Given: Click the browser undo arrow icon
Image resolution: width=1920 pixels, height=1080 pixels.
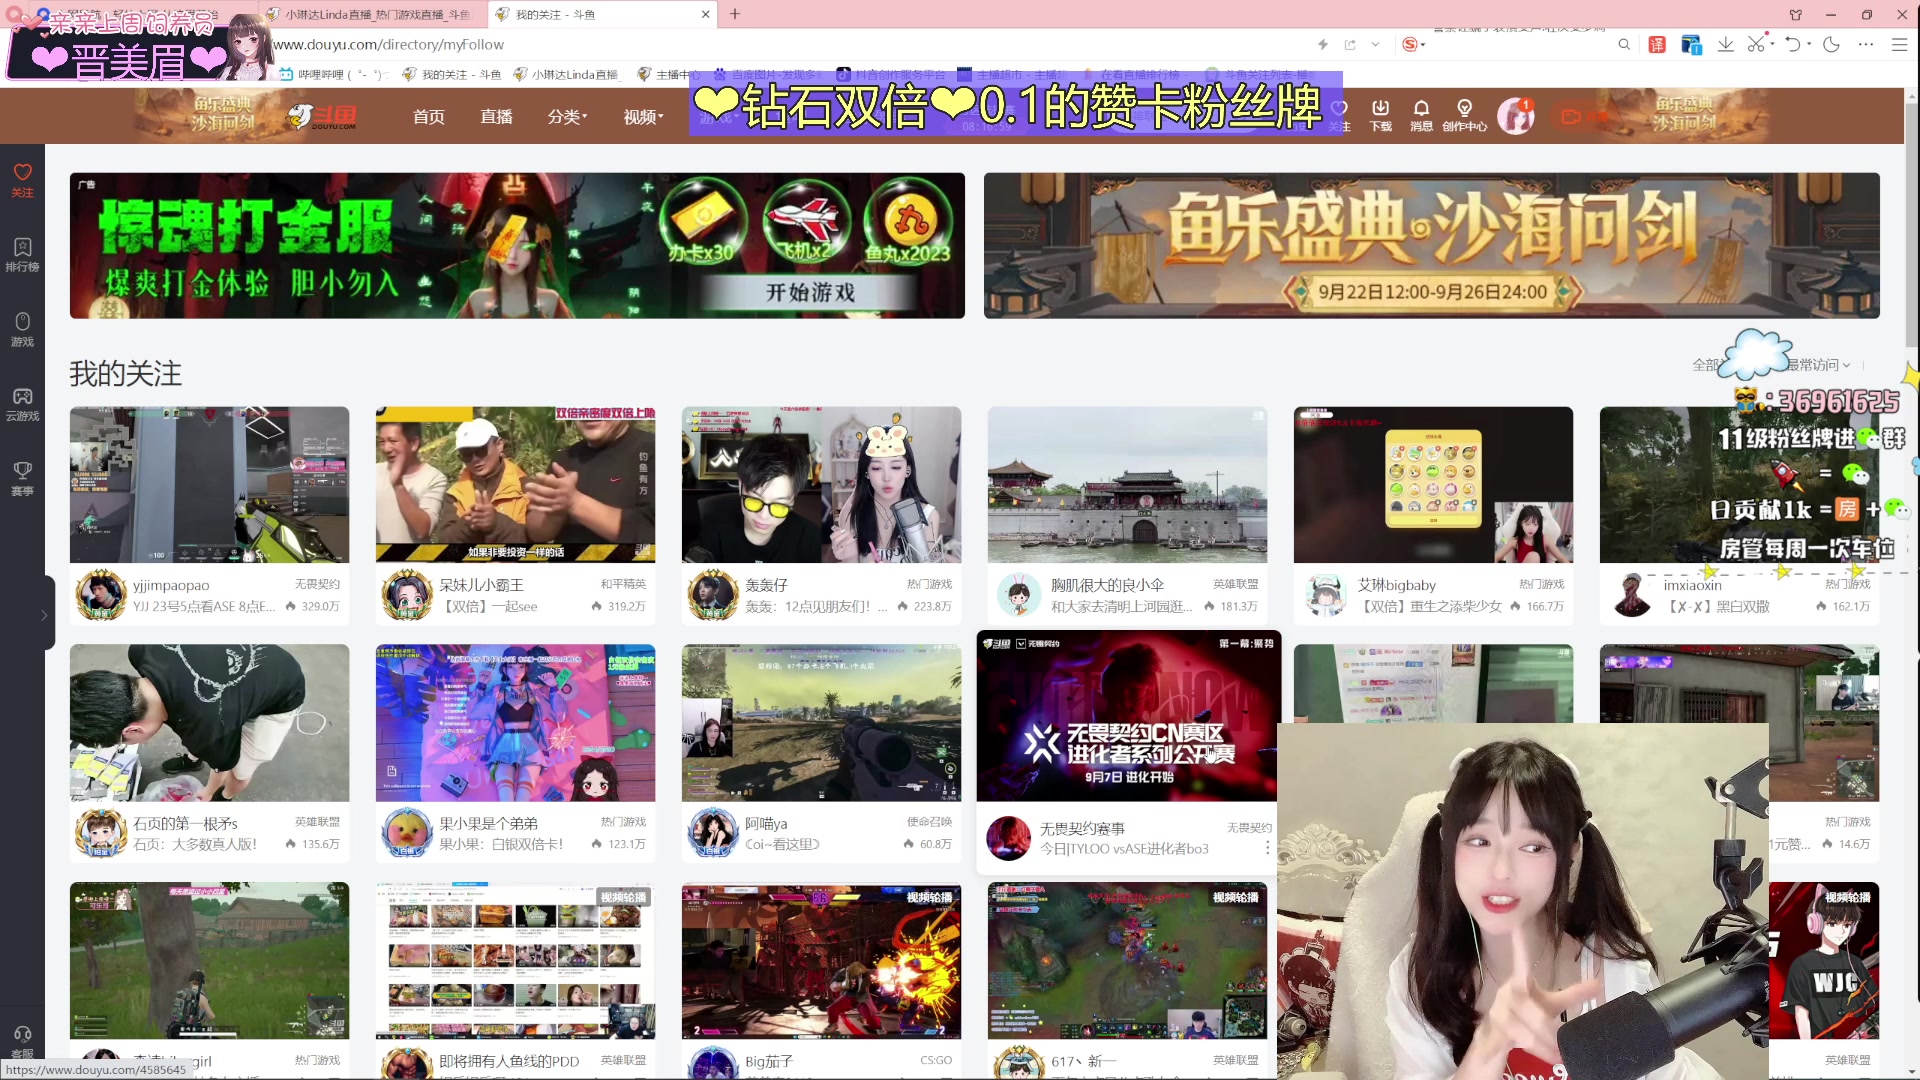Looking at the screenshot, I should tap(1793, 44).
